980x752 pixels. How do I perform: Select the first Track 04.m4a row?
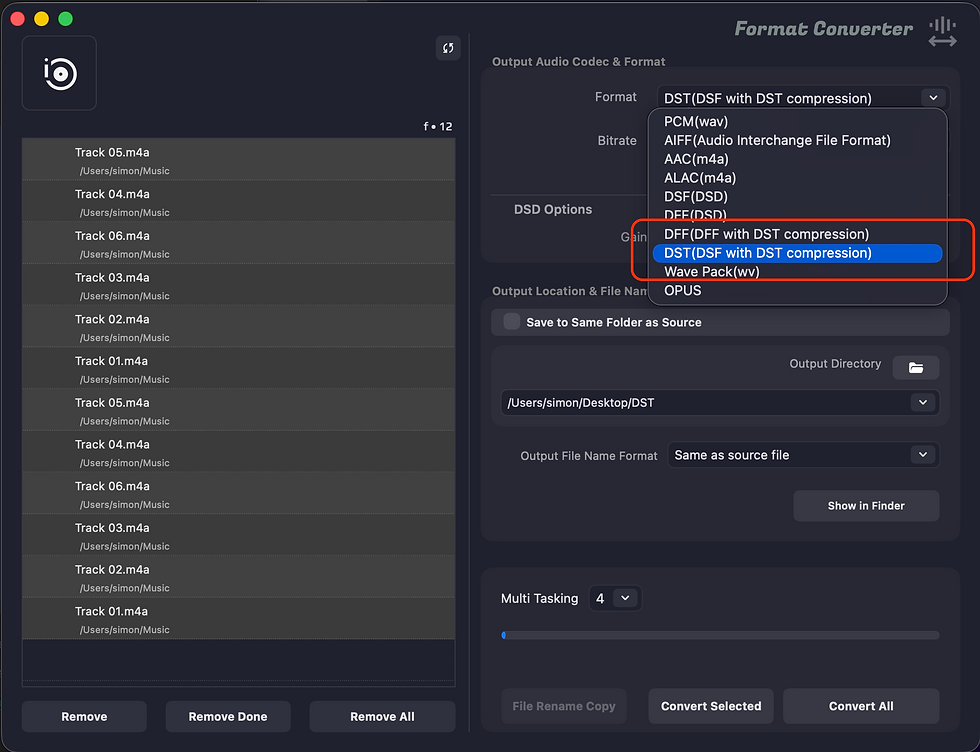(x=239, y=201)
